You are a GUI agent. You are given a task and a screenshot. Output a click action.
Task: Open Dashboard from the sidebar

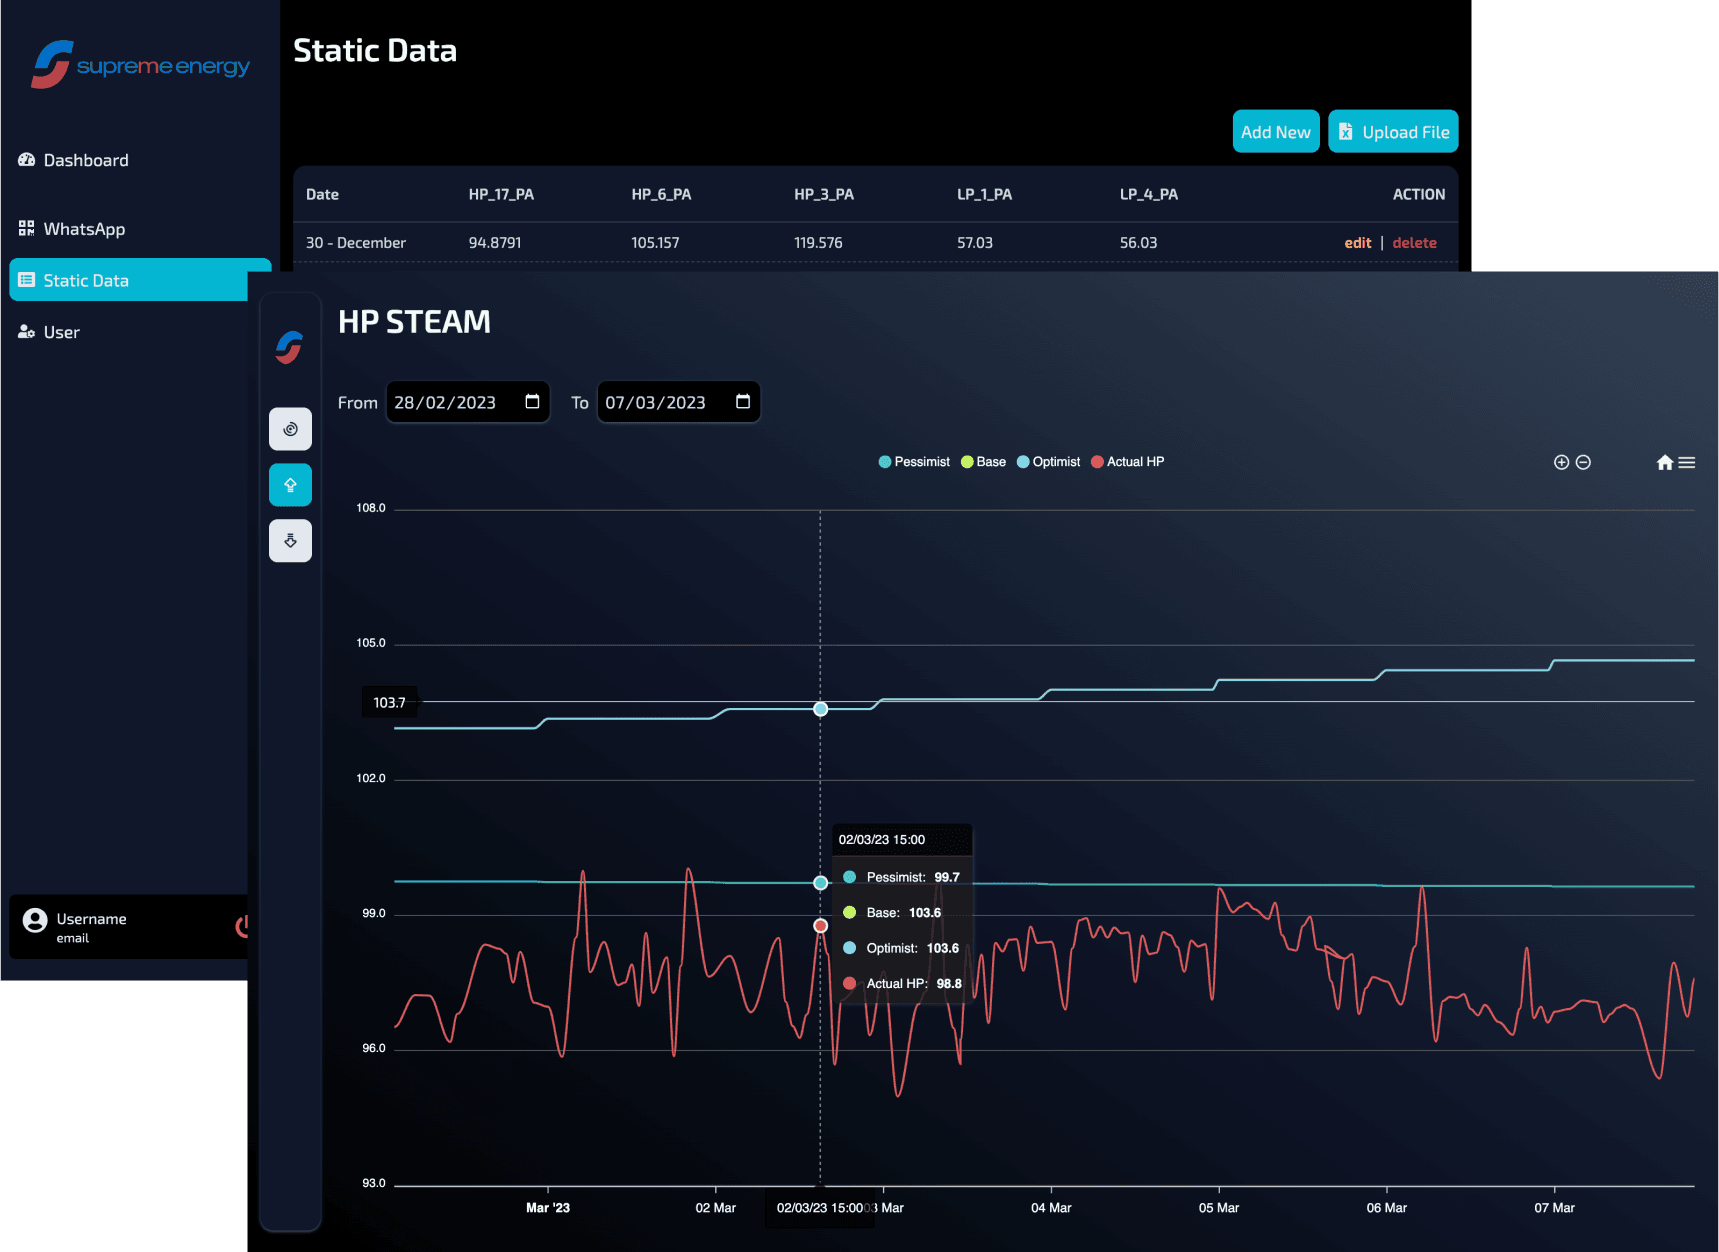(86, 160)
